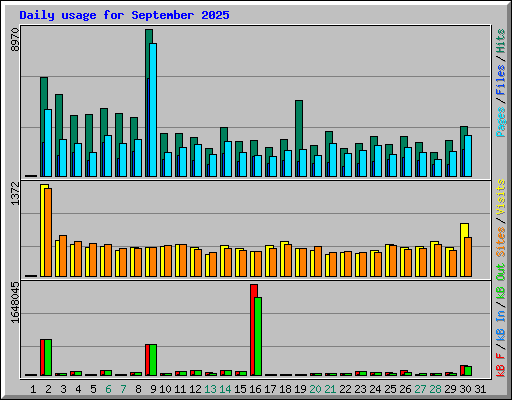
Task: Select the day 18 x-axis label
Action: pyautogui.click(x=285, y=389)
